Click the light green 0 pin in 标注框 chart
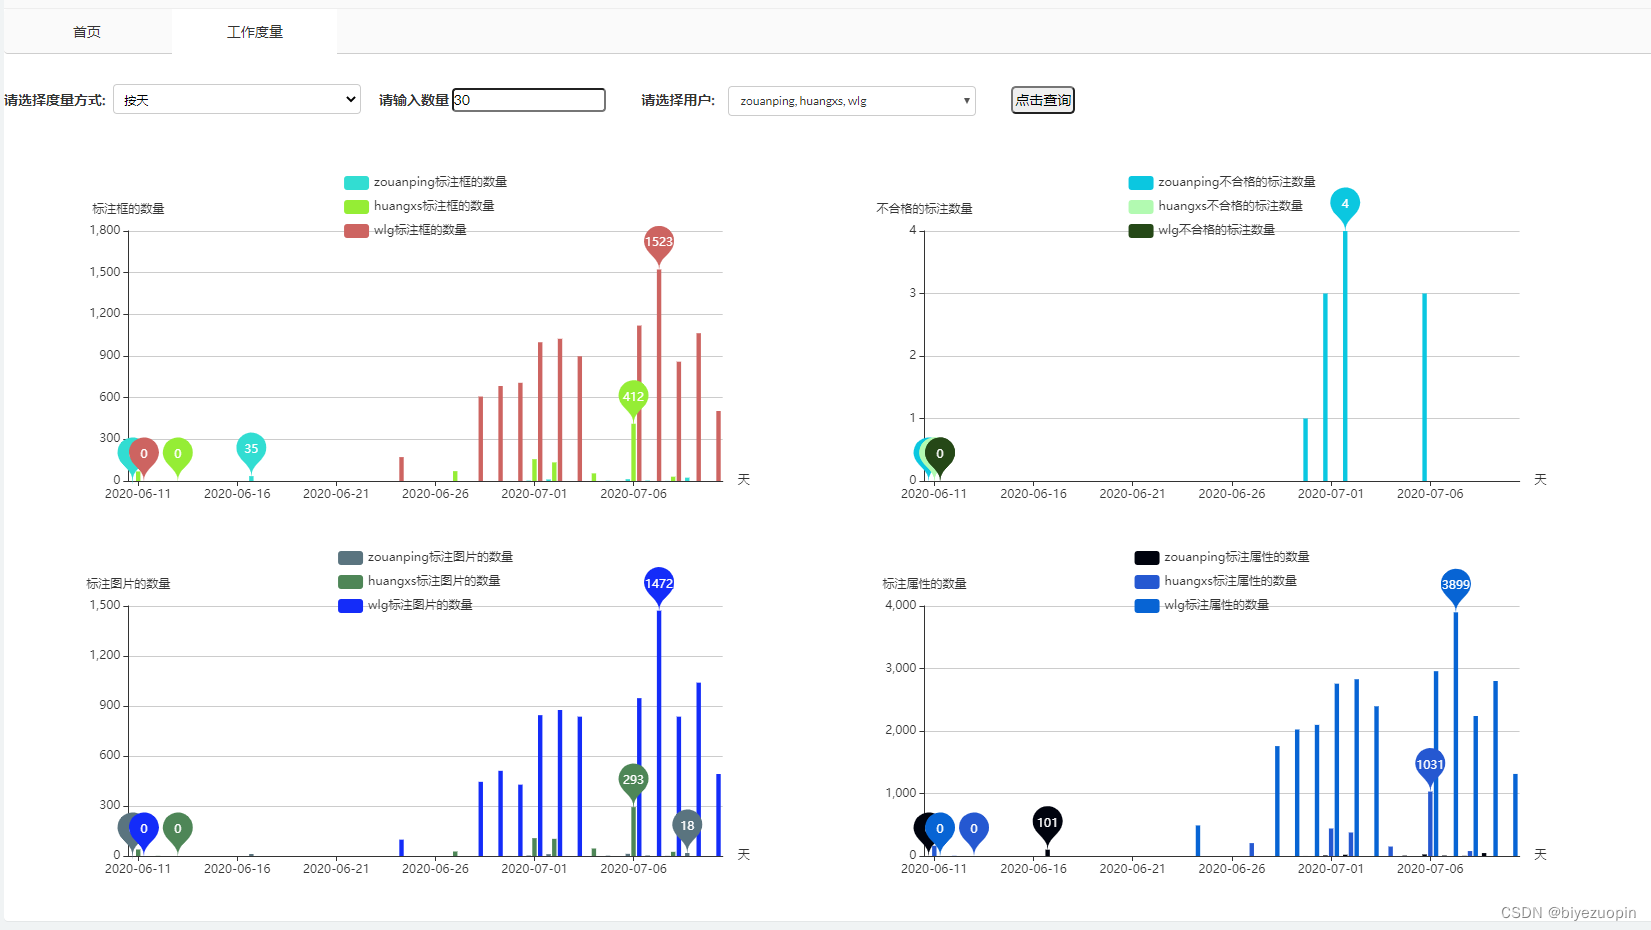Image resolution: width=1651 pixels, height=930 pixels. 178,455
